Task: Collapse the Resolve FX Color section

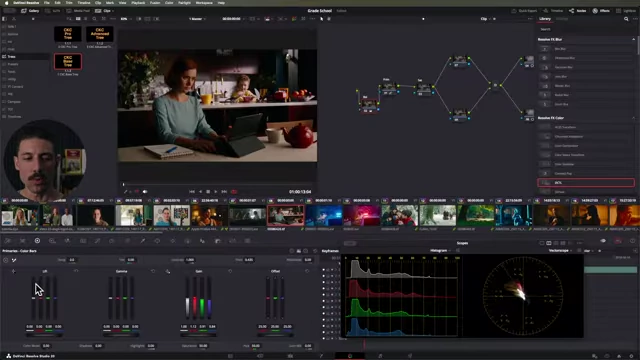Action: (633, 118)
